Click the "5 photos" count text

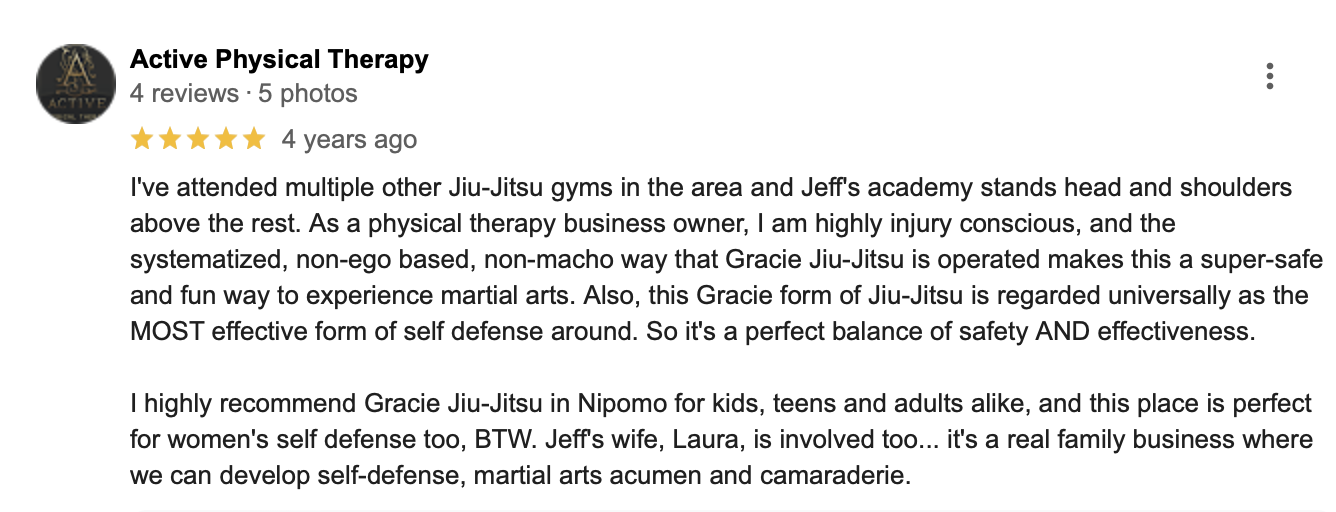click(308, 94)
